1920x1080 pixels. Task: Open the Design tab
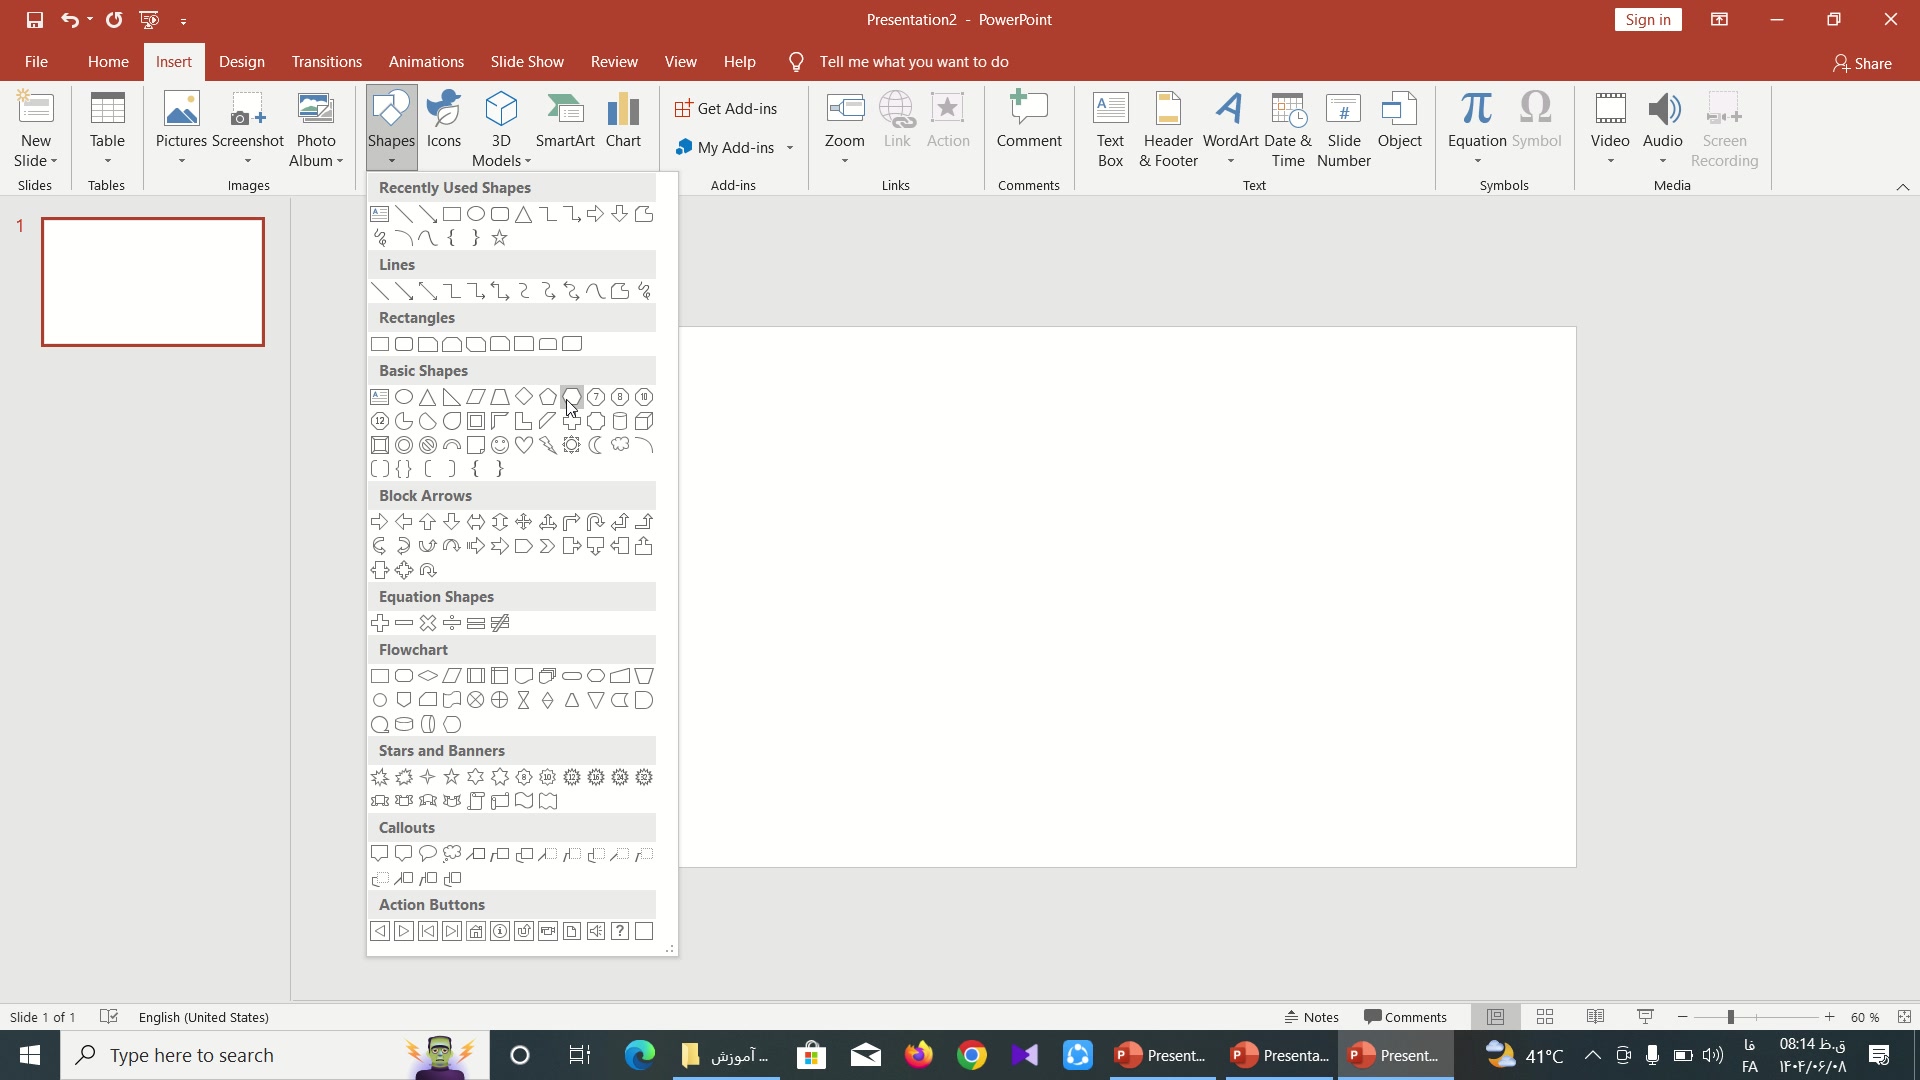tap(242, 62)
